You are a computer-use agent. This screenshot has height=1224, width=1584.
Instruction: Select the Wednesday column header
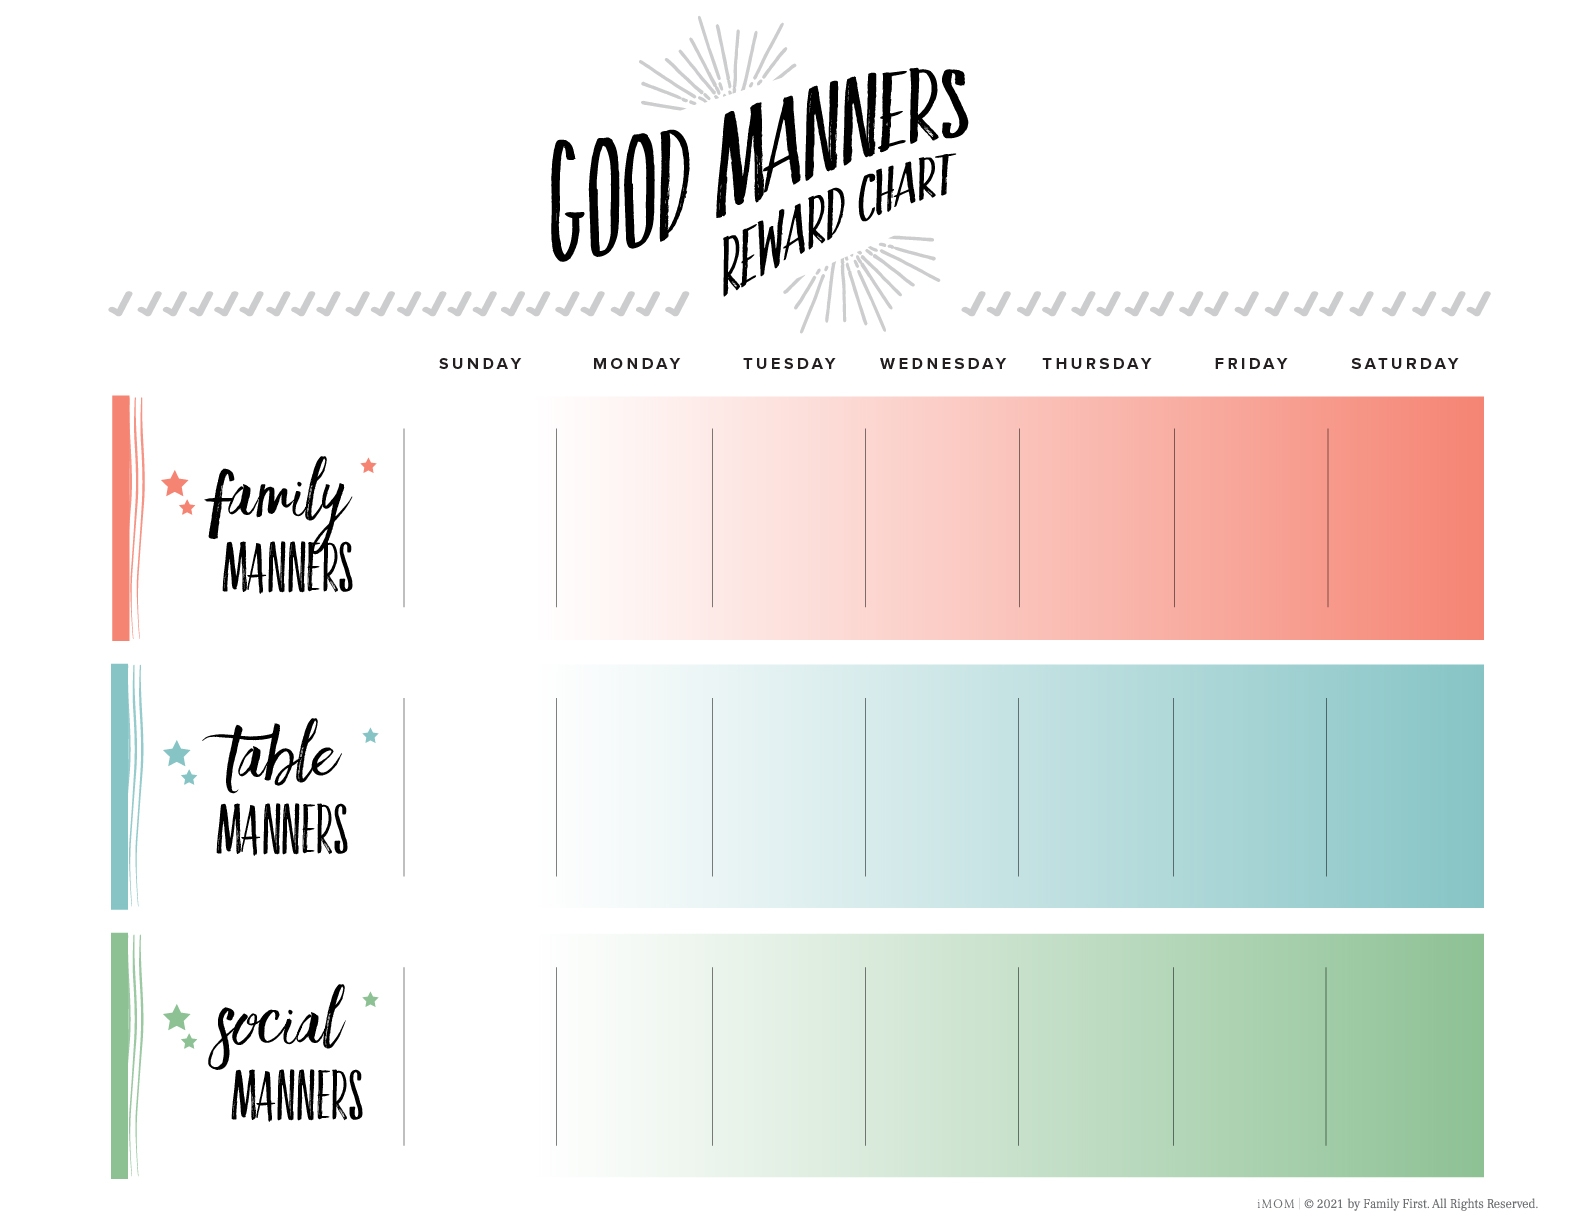click(x=943, y=364)
